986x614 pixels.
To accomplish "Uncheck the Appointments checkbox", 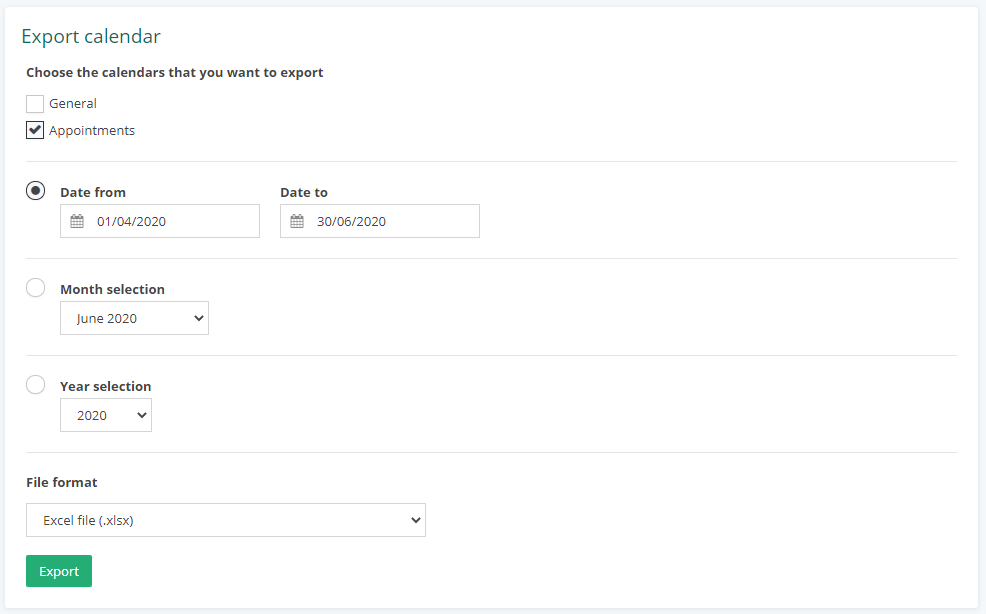I will (35, 130).
